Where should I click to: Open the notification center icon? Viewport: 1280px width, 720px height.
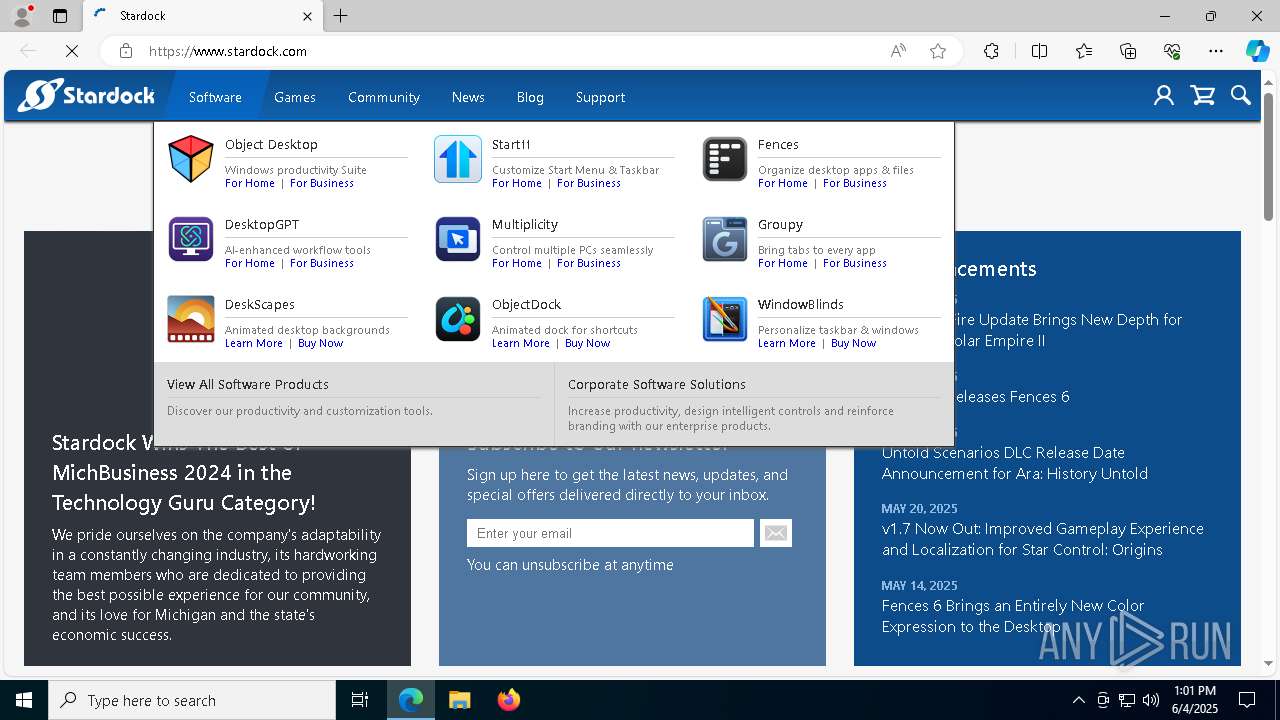1247,700
